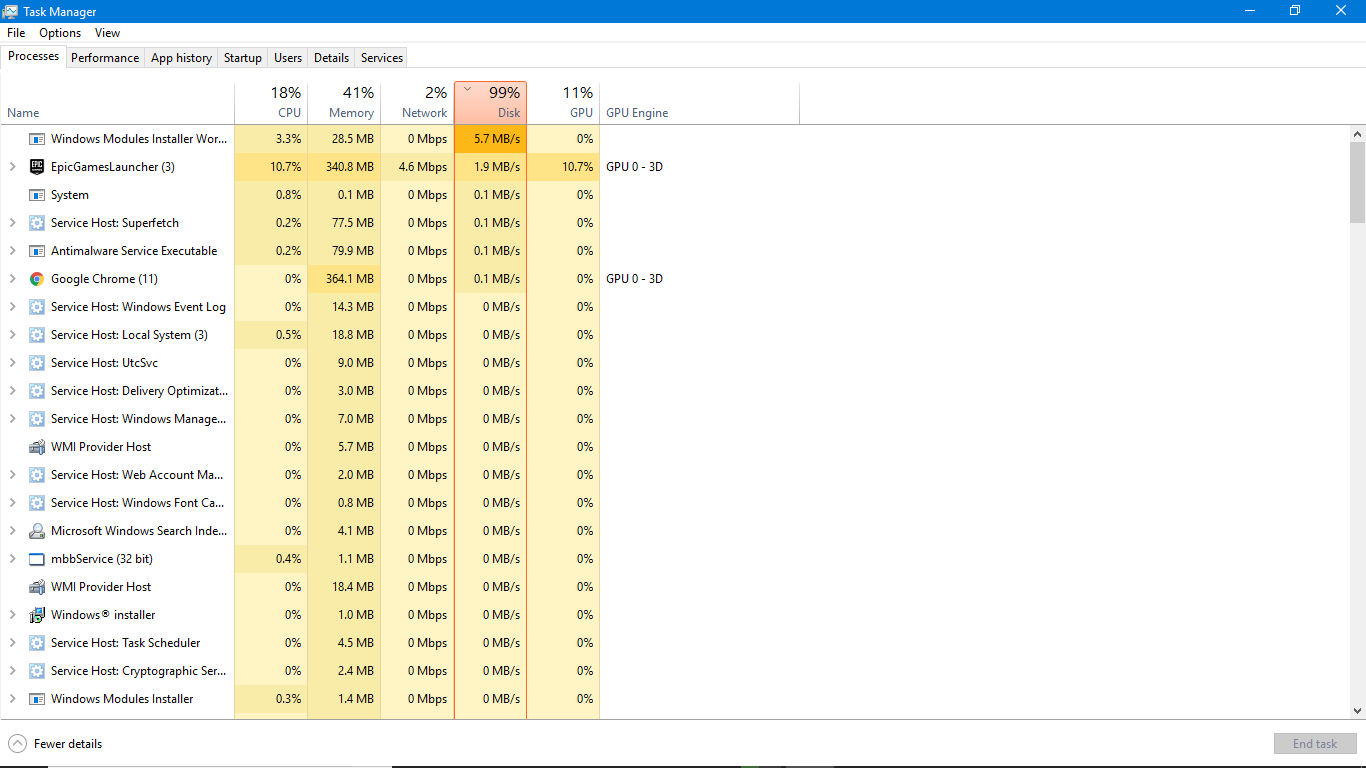
Task: Select the 5.7 MB/s disk usage cell
Action: click(490, 139)
